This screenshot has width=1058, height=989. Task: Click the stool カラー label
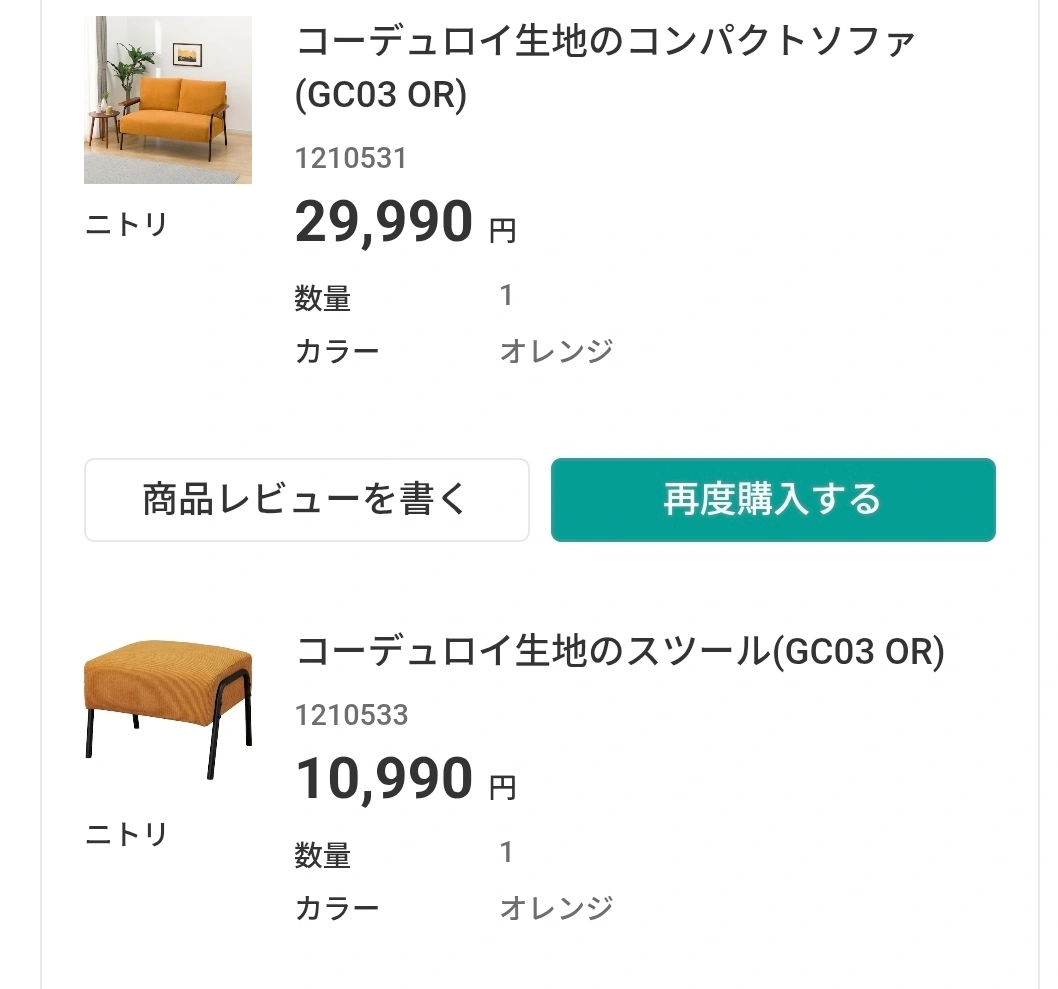pyautogui.click(x=337, y=908)
